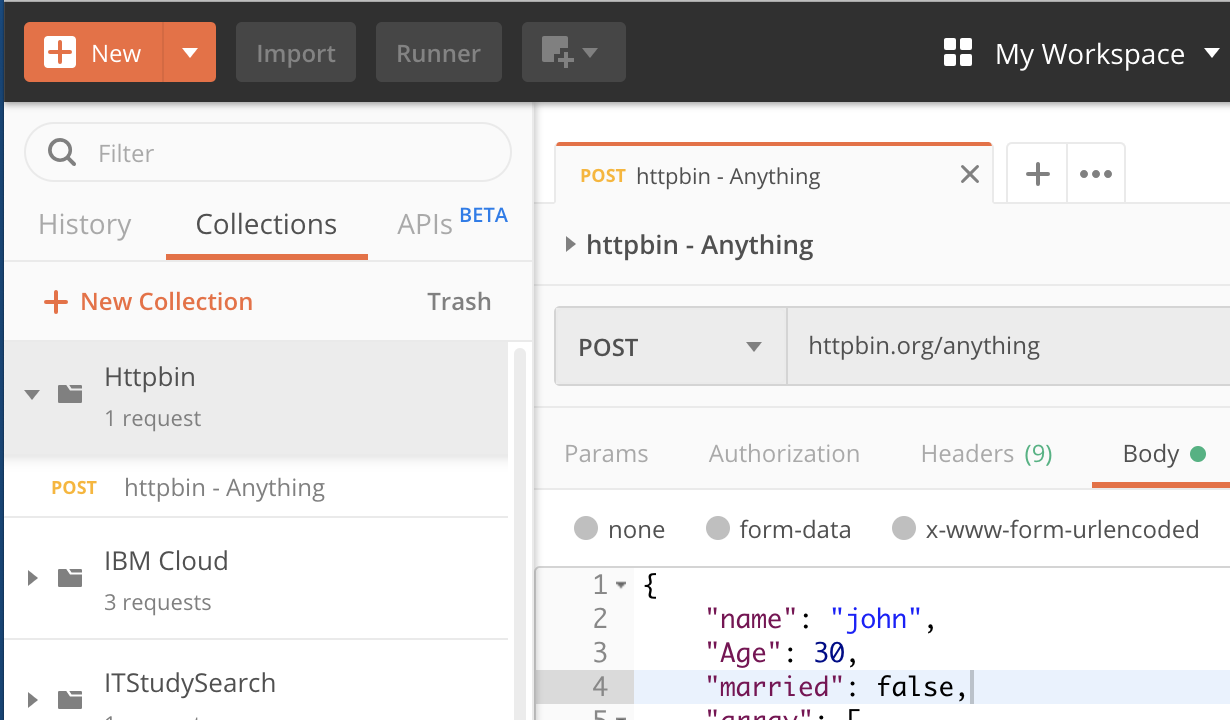
Task: Open the tab options ellipsis menu
Action: click(1096, 174)
